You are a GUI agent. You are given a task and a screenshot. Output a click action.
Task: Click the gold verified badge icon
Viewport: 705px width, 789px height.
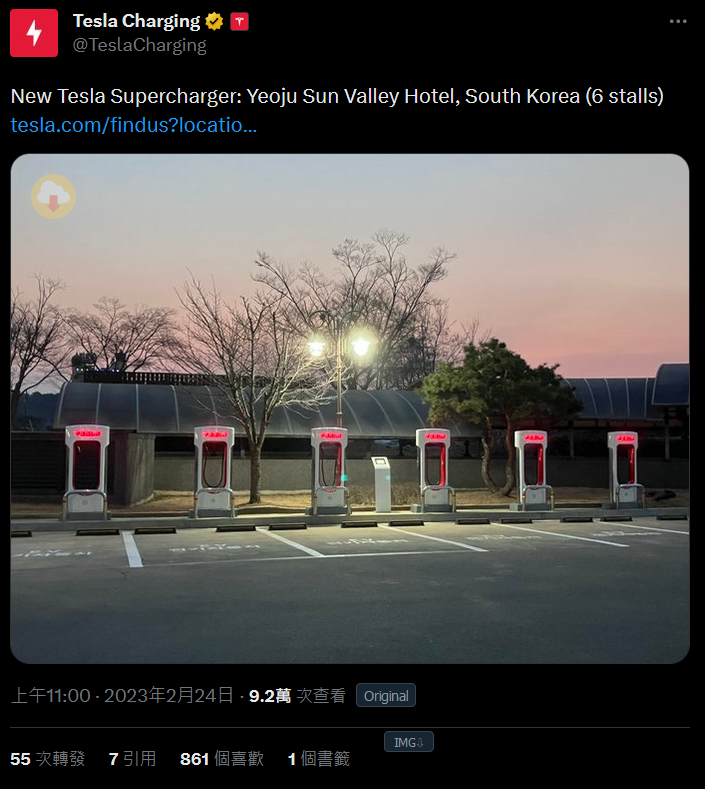[214, 22]
